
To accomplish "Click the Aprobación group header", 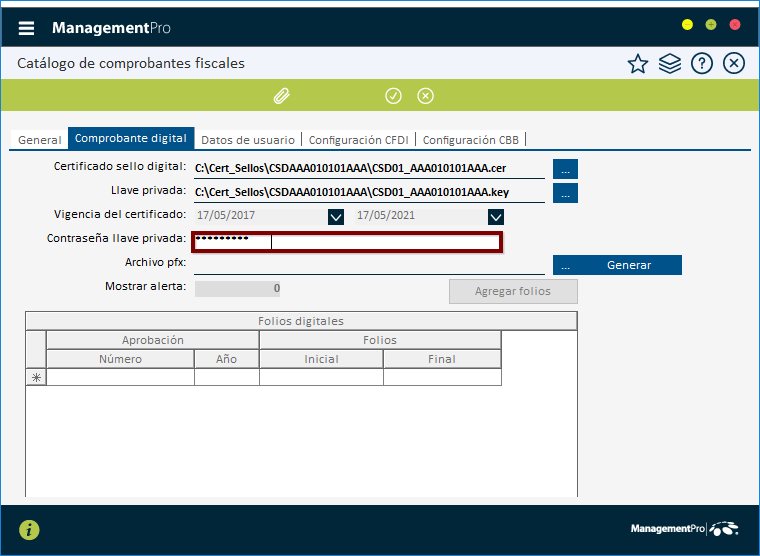I will 153,340.
